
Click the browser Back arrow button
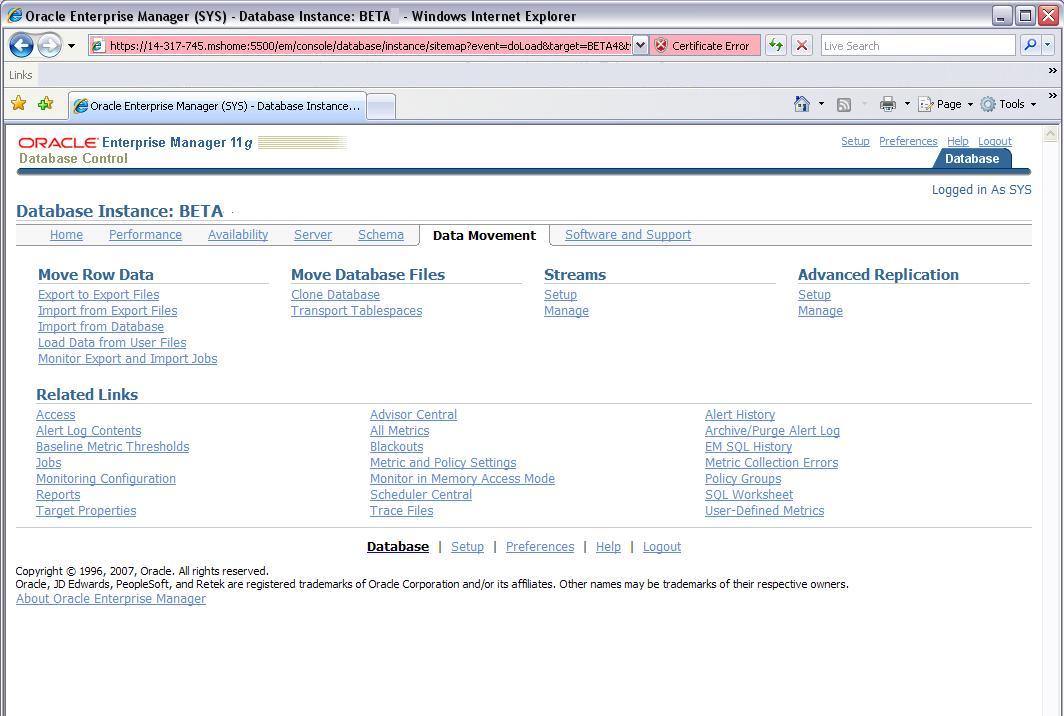(x=21, y=45)
